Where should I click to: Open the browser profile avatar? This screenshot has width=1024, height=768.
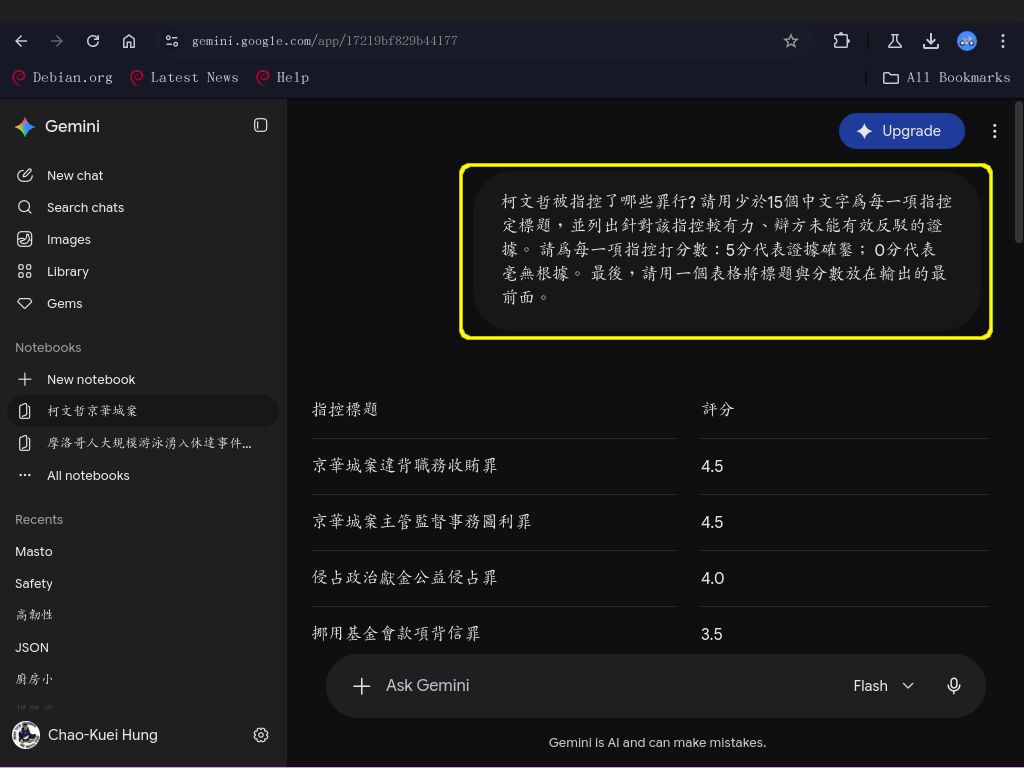967,41
